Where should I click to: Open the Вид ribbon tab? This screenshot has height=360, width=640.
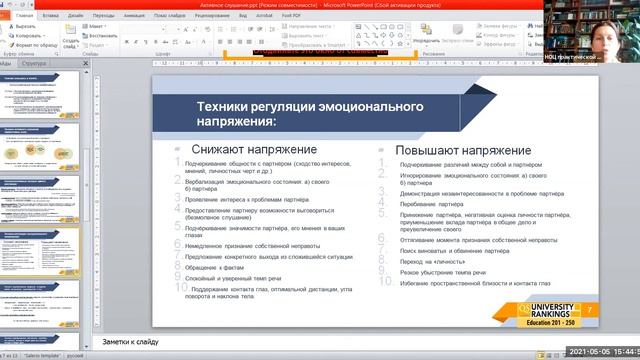(x=243, y=16)
